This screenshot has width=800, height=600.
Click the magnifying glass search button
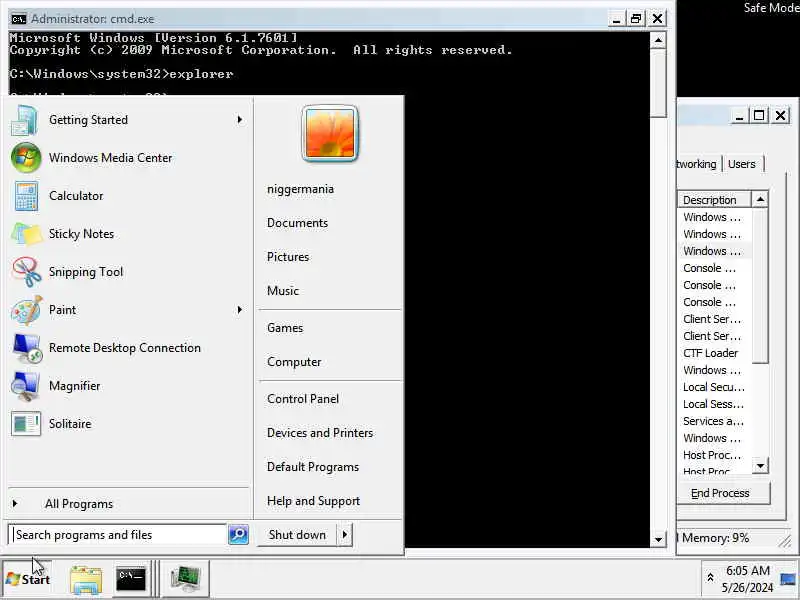coord(238,535)
